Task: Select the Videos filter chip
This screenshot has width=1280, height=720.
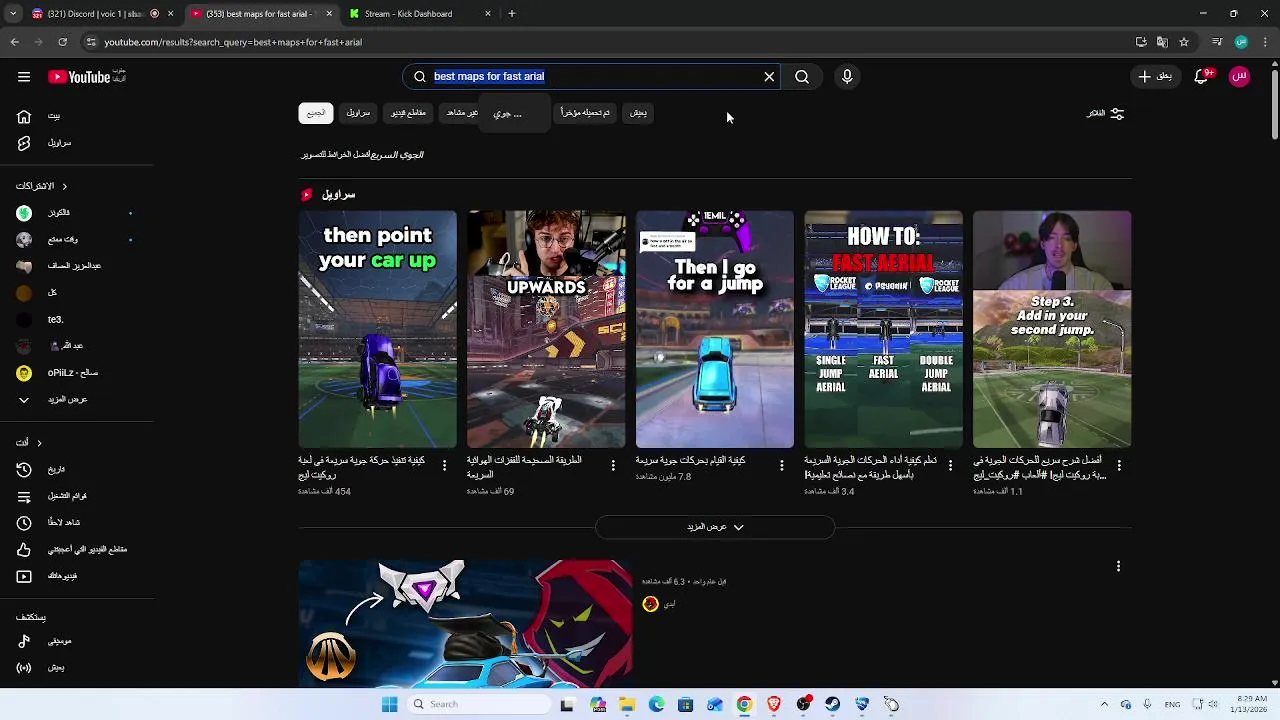Action: pos(408,113)
